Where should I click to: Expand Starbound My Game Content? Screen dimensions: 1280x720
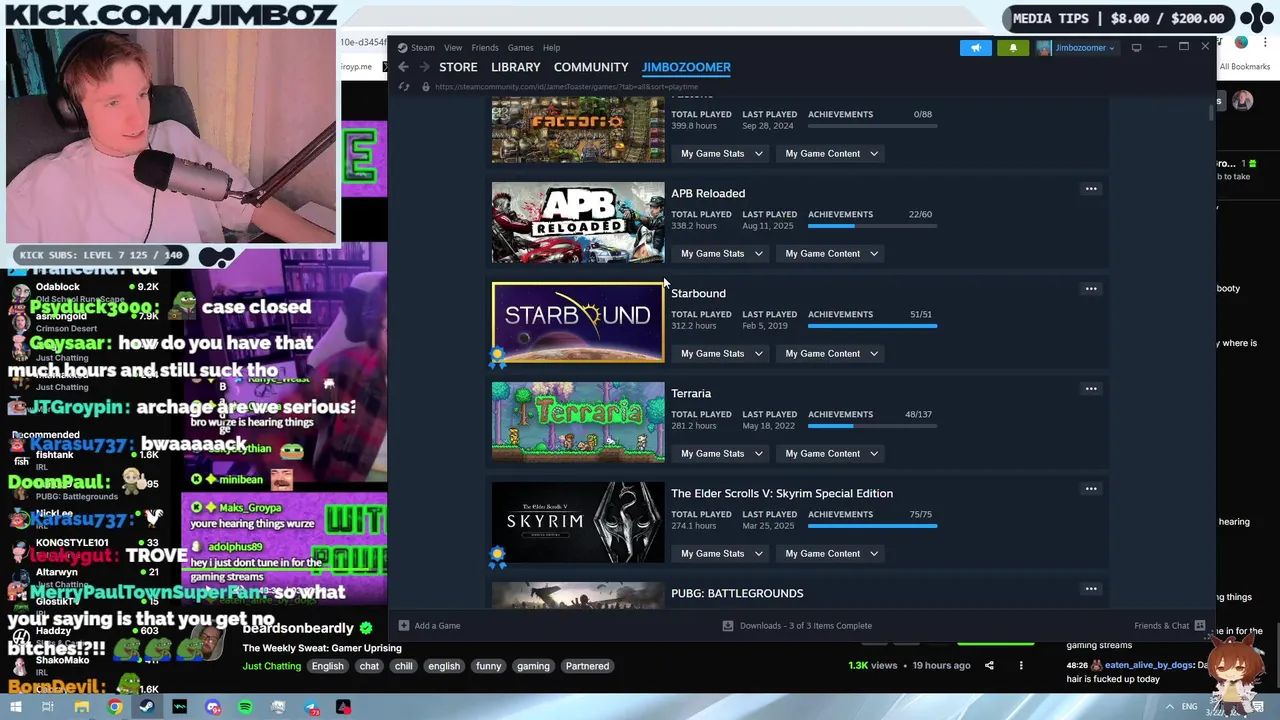(x=831, y=353)
